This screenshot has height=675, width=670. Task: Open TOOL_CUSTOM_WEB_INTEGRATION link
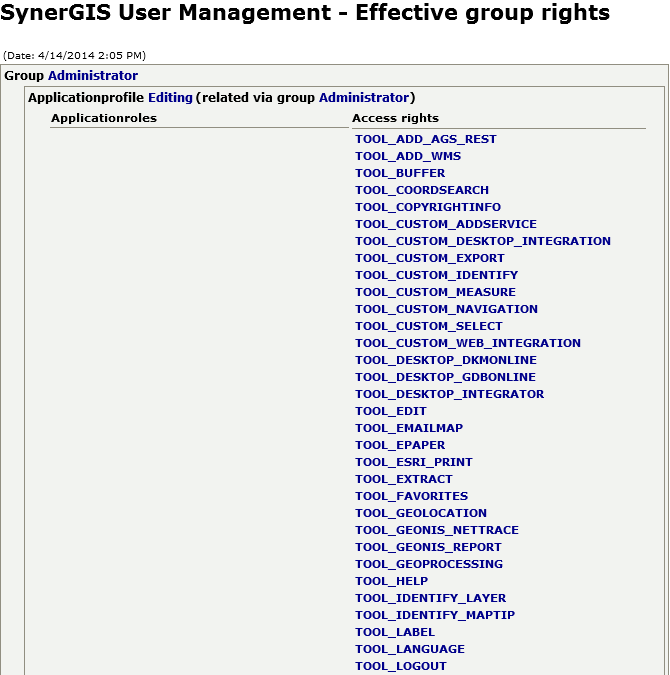coord(468,343)
